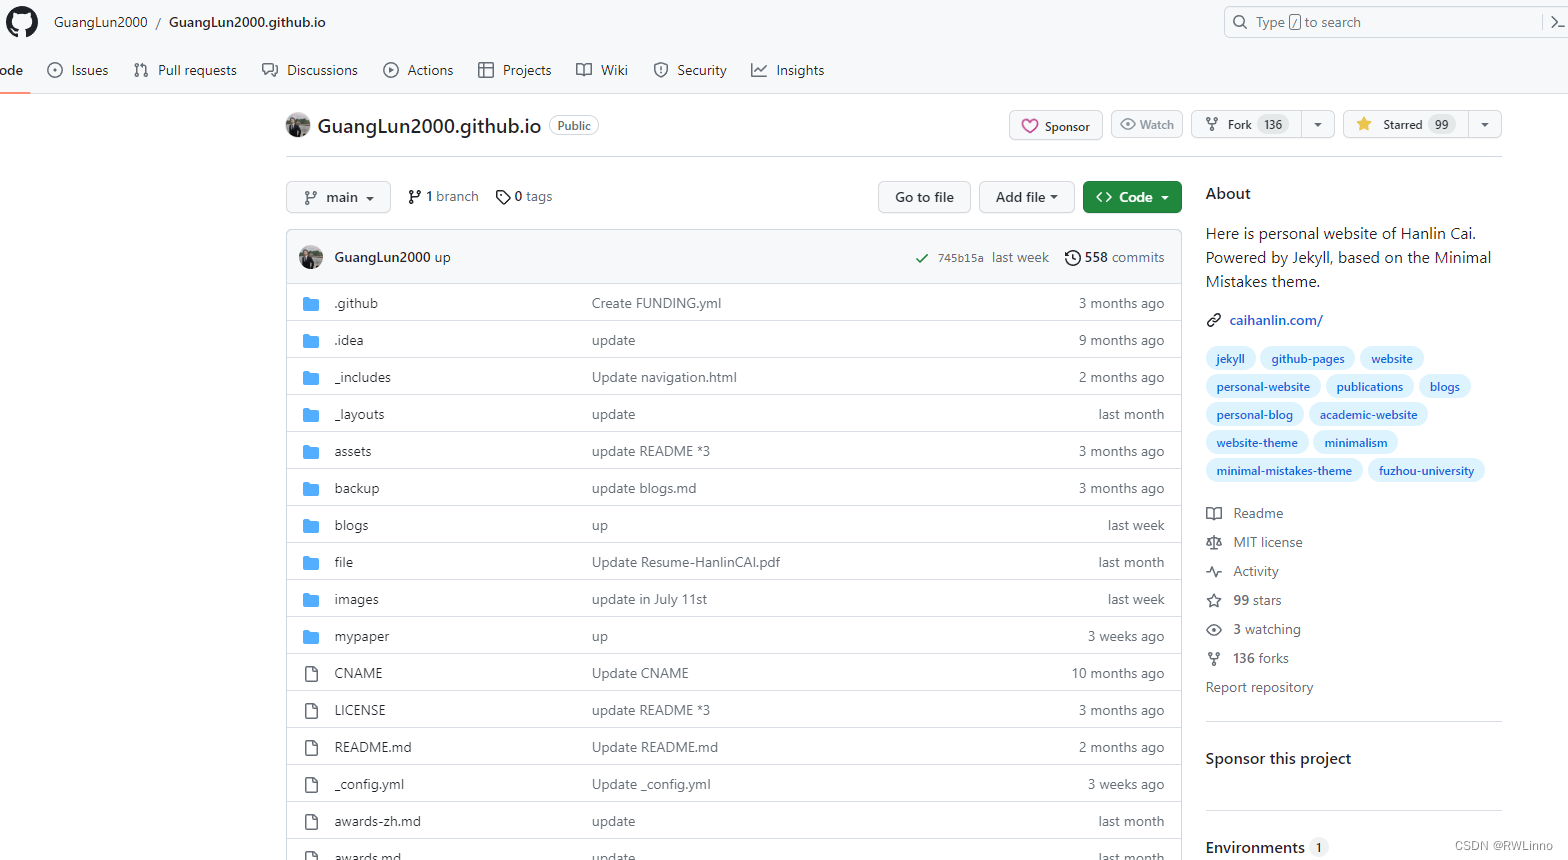Open the _layouts folder
The image size is (1568, 860).
pyautogui.click(x=359, y=414)
